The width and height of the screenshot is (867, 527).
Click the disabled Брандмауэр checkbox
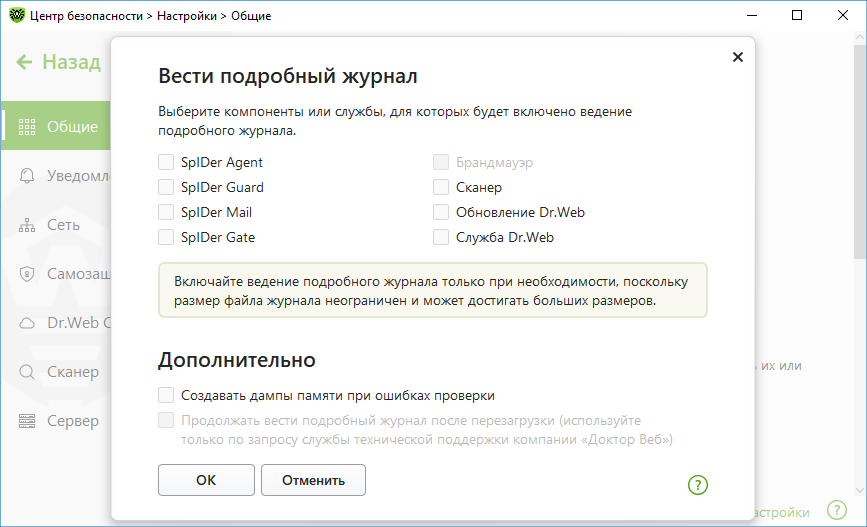[x=441, y=162]
